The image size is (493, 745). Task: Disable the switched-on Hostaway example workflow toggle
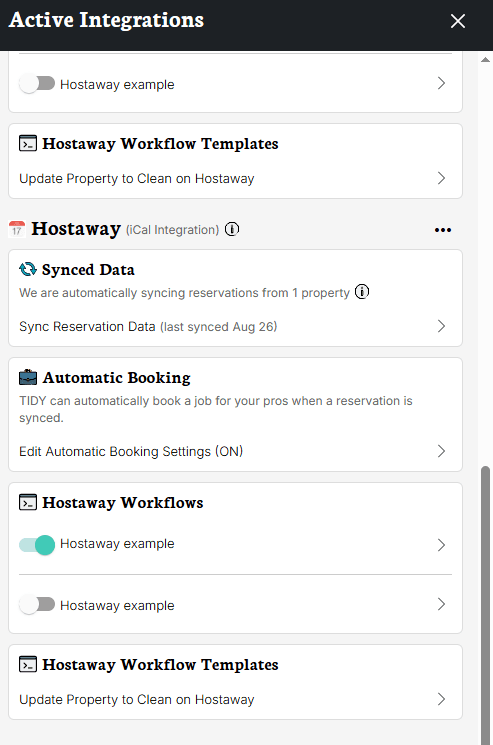click(37, 544)
